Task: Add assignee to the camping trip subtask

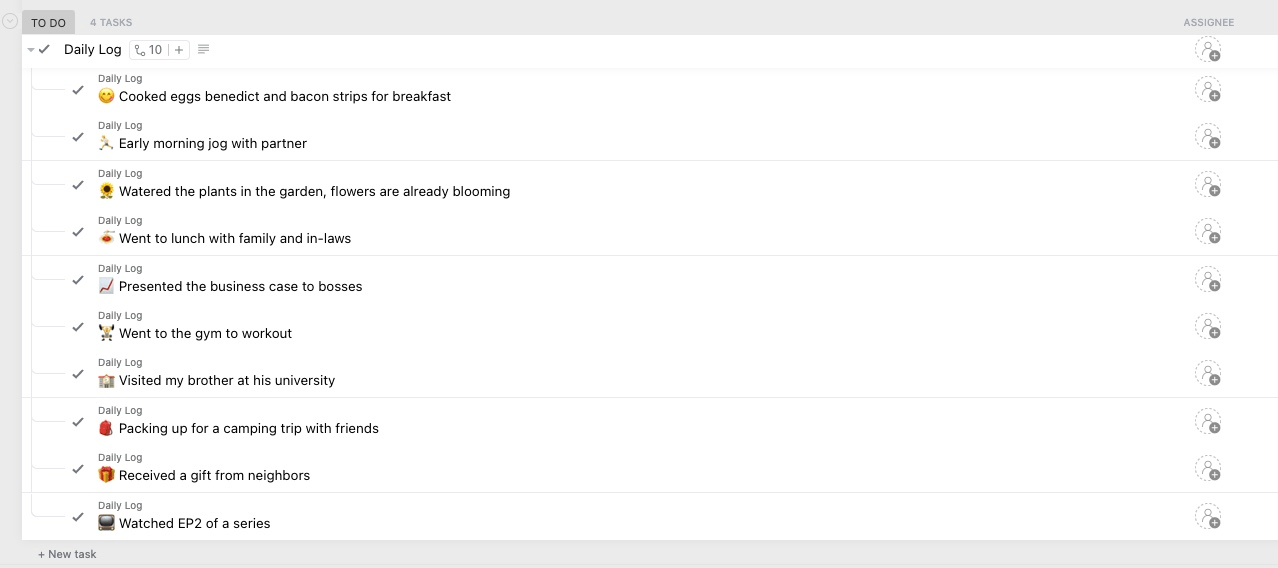Action: coord(1208,422)
